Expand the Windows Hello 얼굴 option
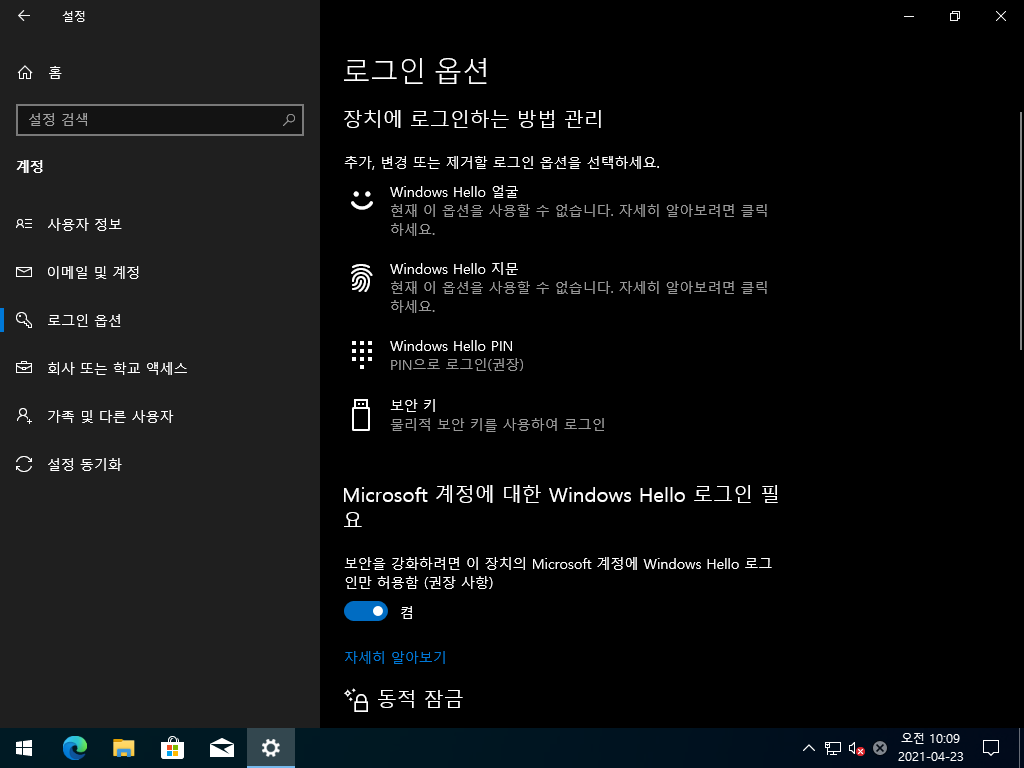The height and width of the screenshot is (768, 1024). [x=562, y=210]
